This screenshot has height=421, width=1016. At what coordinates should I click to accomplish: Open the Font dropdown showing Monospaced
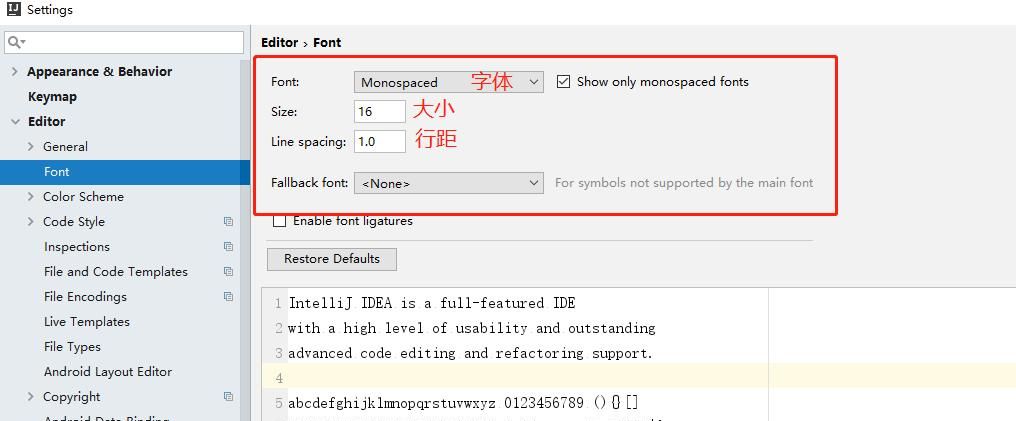(448, 82)
